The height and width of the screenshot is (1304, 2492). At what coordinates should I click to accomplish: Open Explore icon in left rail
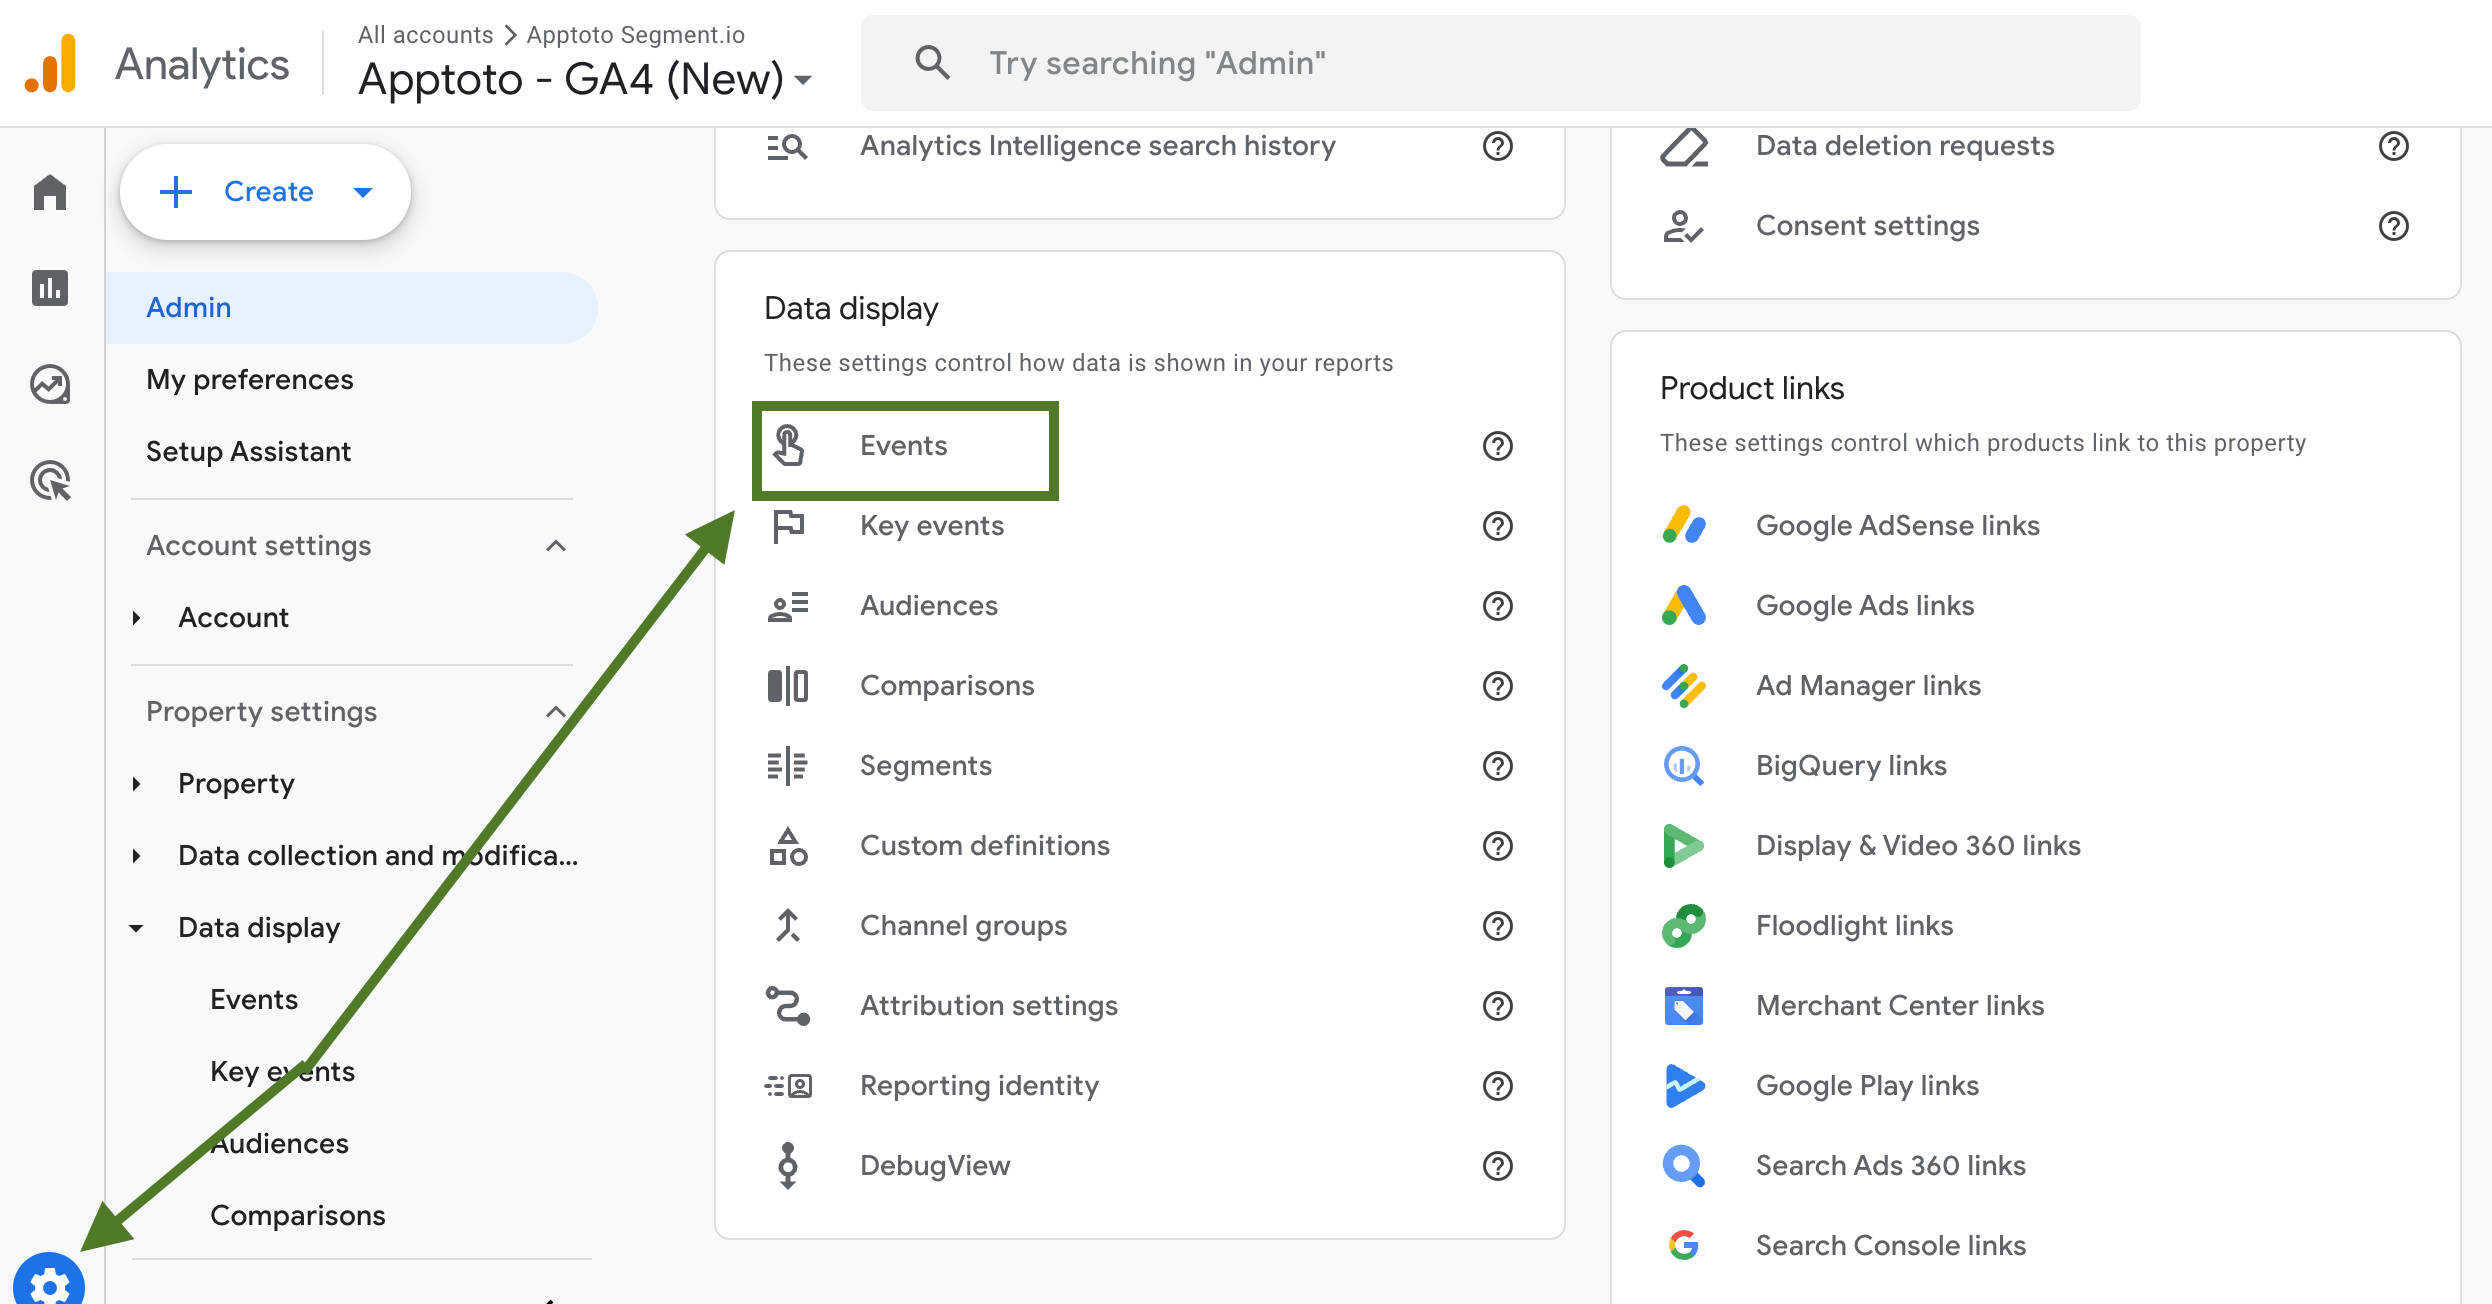(50, 384)
